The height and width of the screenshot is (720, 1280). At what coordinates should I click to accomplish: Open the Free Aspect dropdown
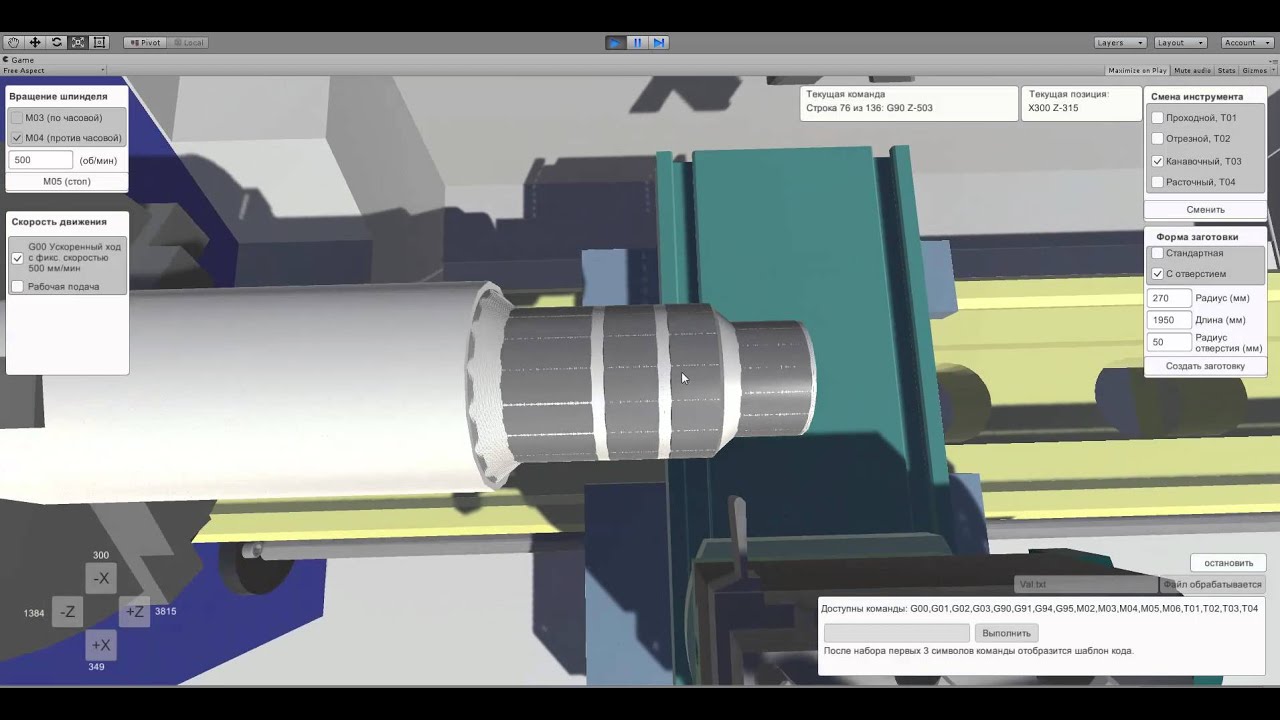[54, 71]
